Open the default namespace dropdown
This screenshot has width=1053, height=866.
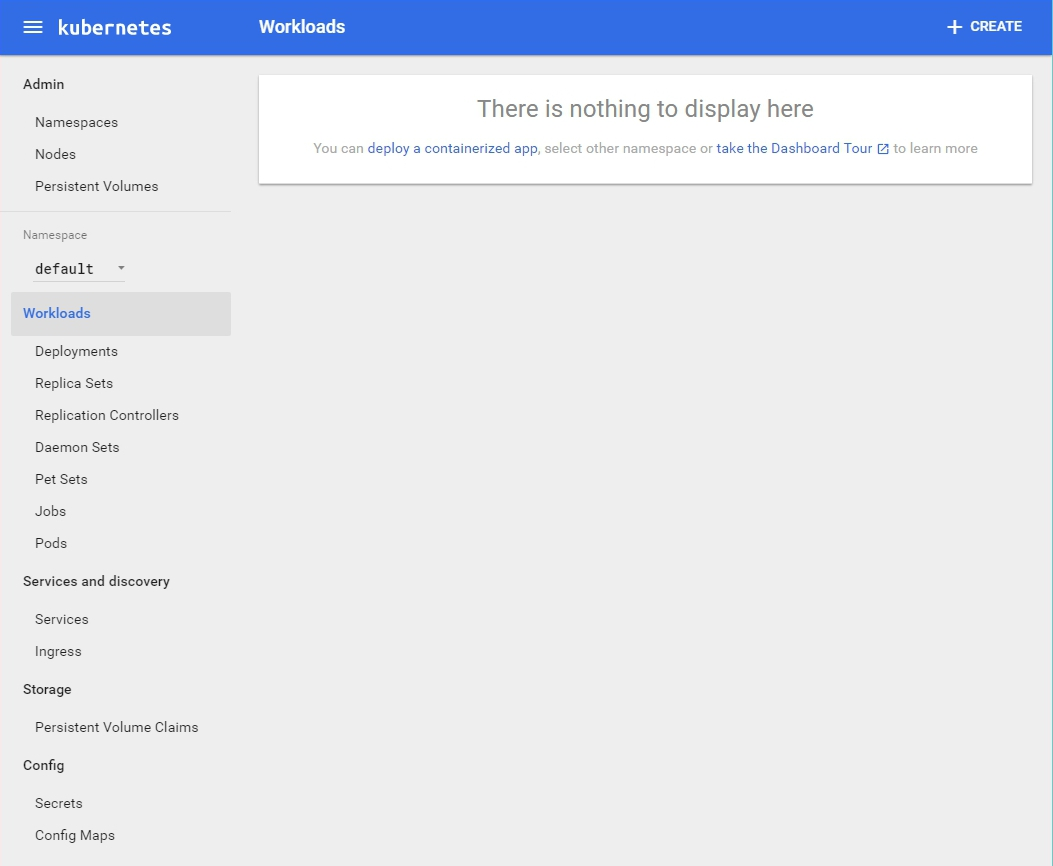(79, 269)
